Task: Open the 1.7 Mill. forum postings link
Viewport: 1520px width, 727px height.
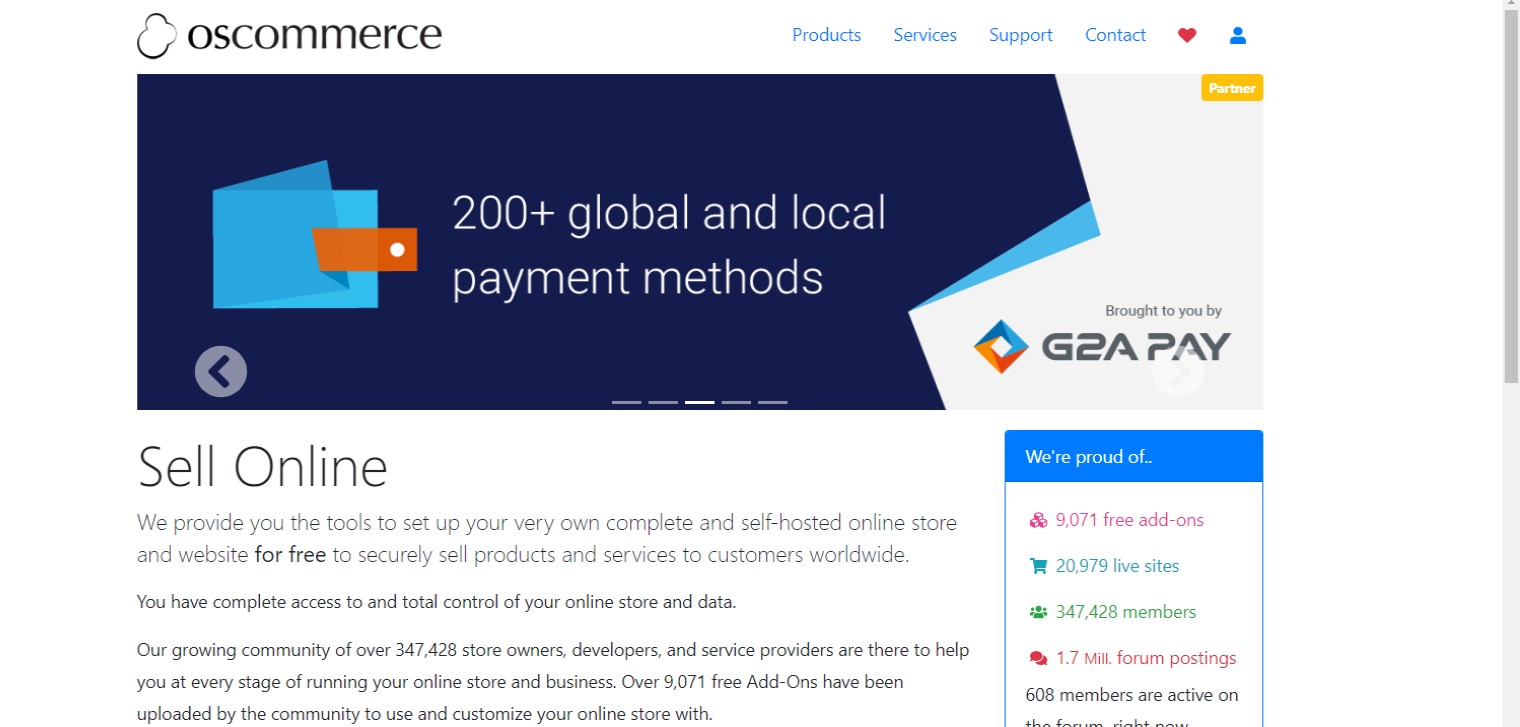Action: coord(1146,658)
